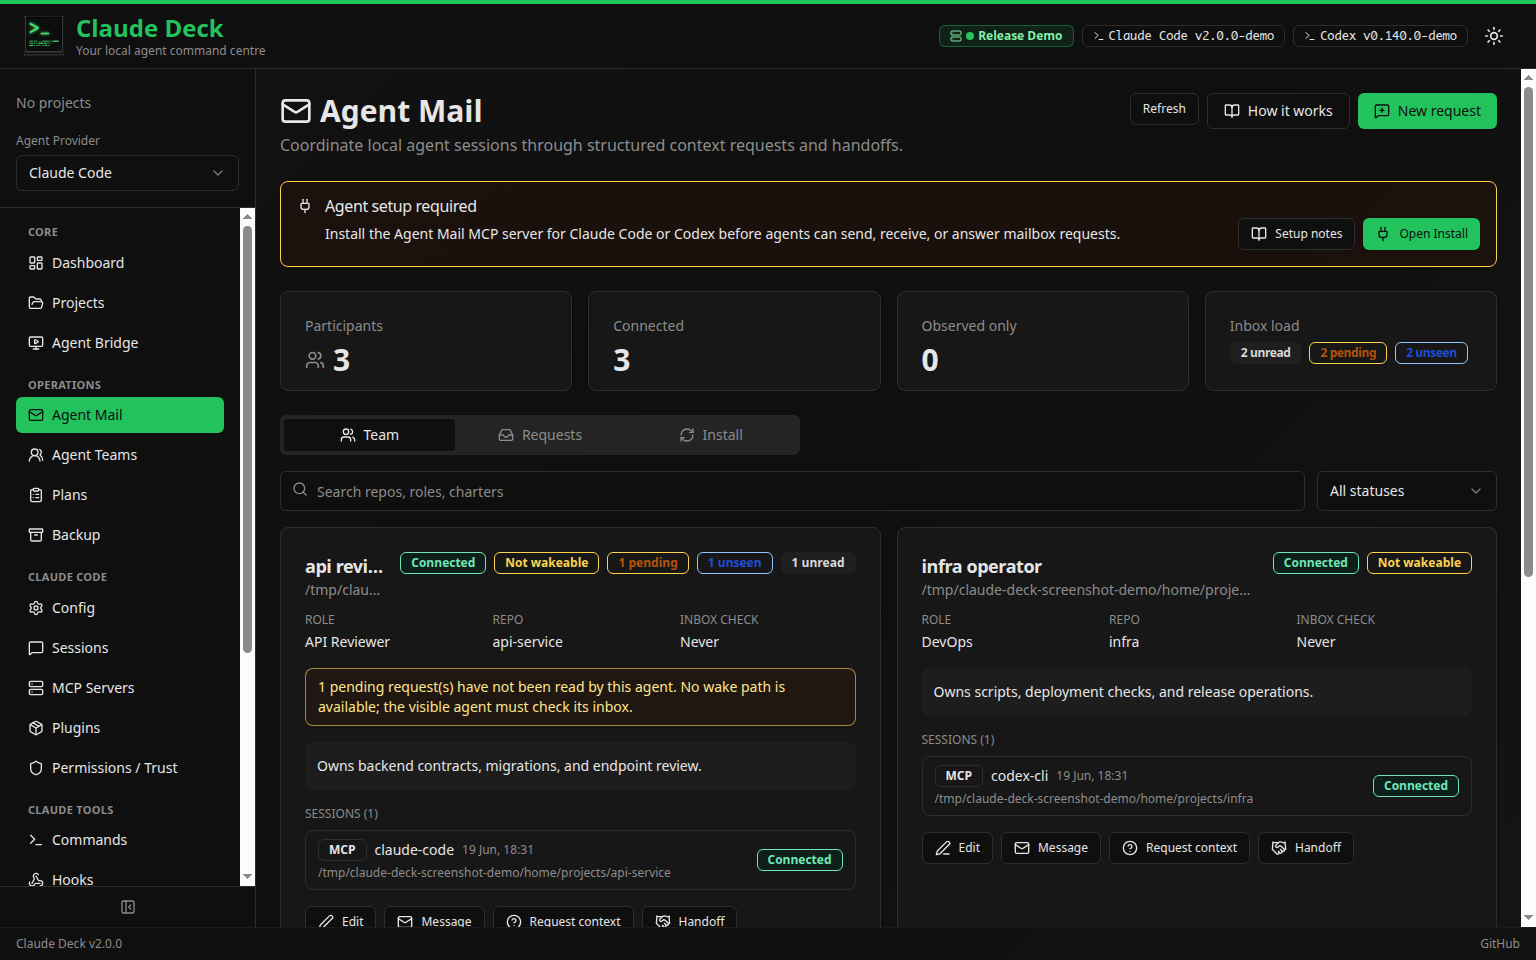1536x960 pixels.
Task: Open Plugins page
Action: (x=120, y=728)
